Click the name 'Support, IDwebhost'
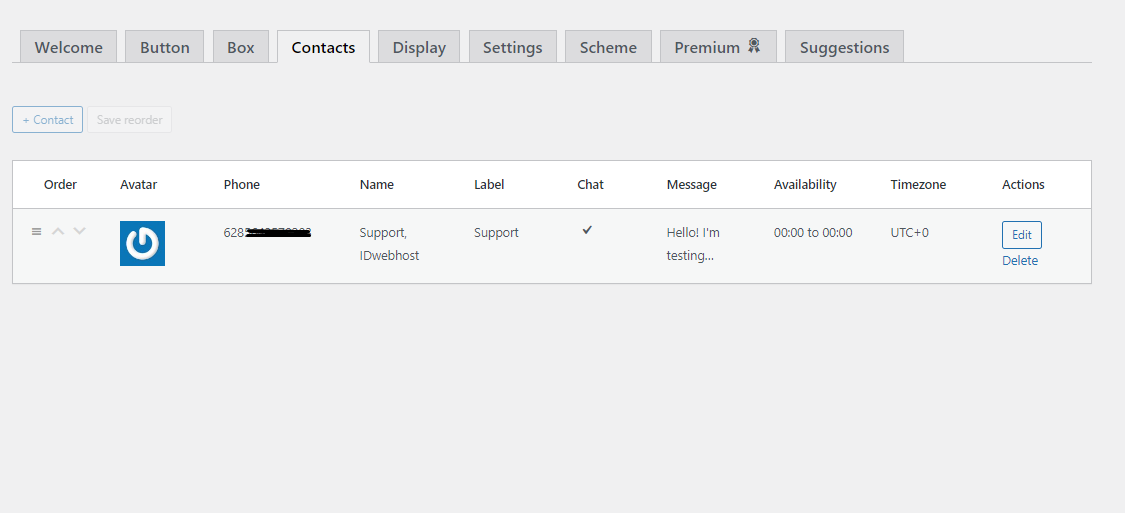The height and width of the screenshot is (513, 1125). tap(389, 244)
